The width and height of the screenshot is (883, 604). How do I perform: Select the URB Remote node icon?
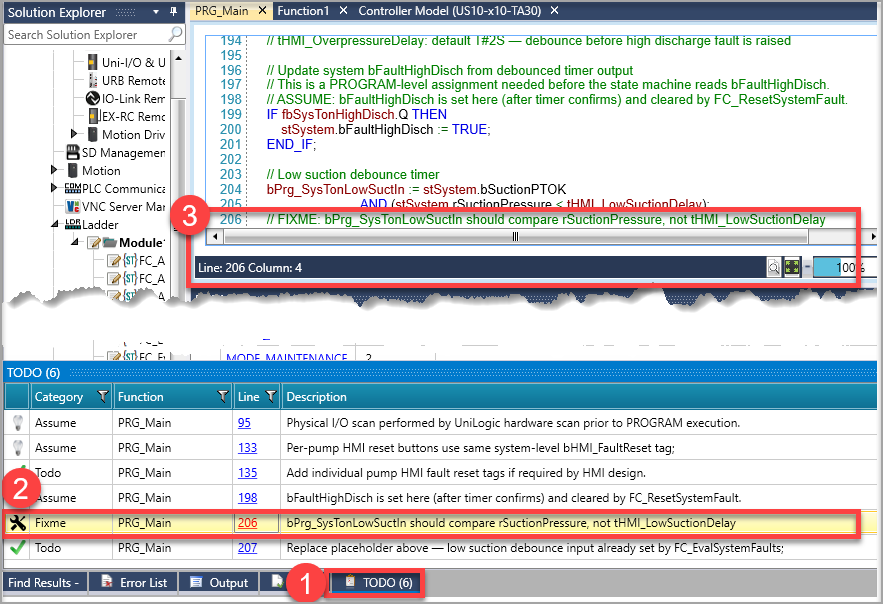[x=93, y=80]
